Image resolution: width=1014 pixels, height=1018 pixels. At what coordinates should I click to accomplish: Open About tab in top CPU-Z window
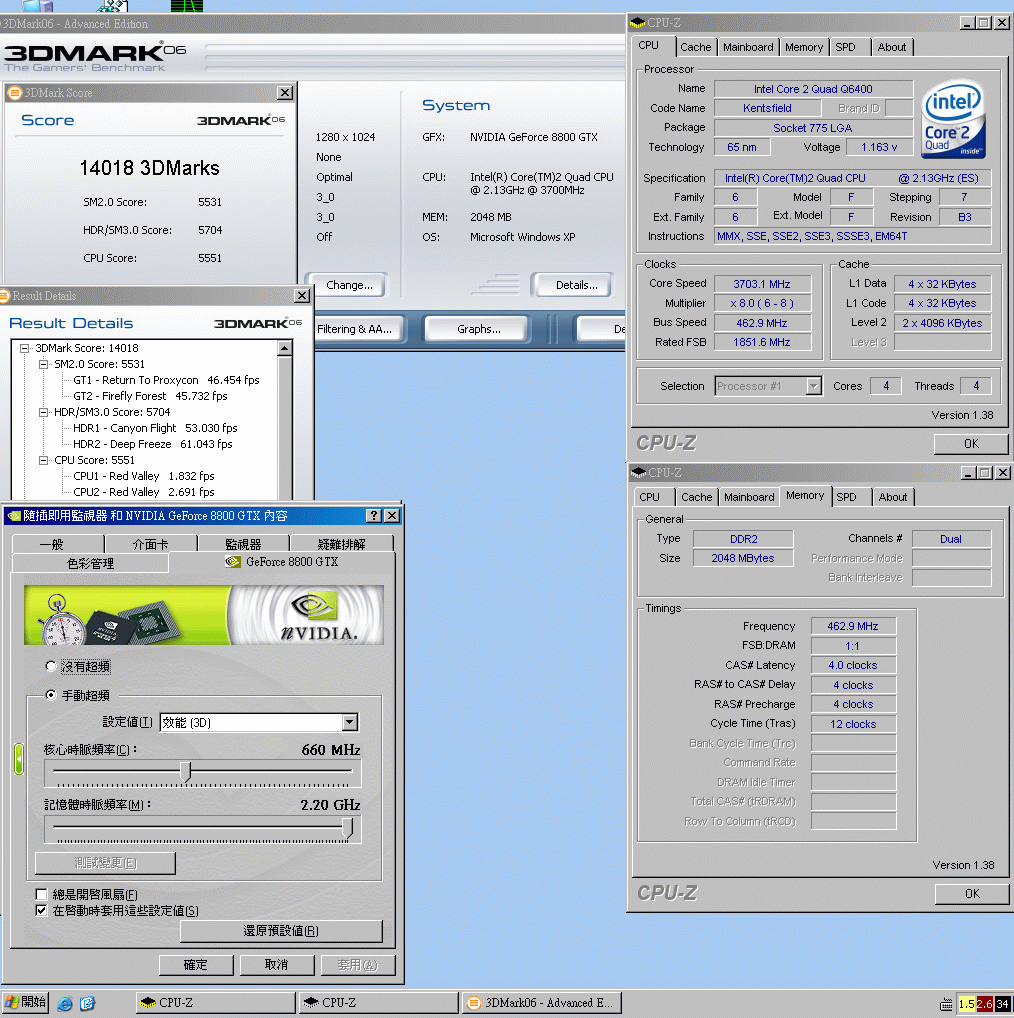[x=892, y=47]
